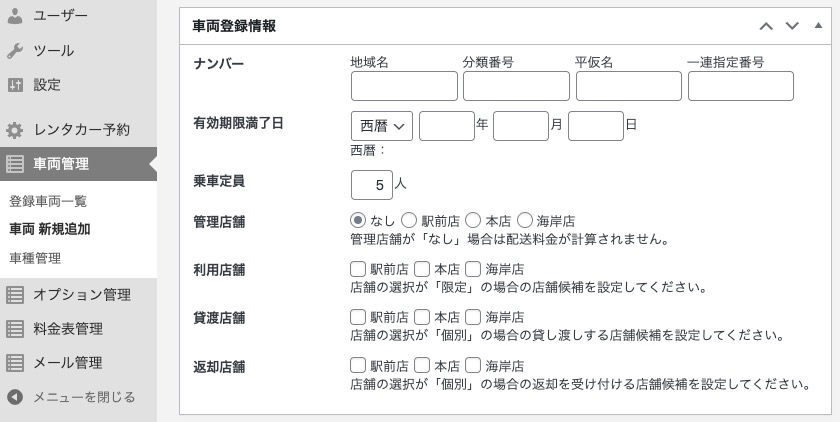Click the 車両登録情報 panel title

click(234, 26)
